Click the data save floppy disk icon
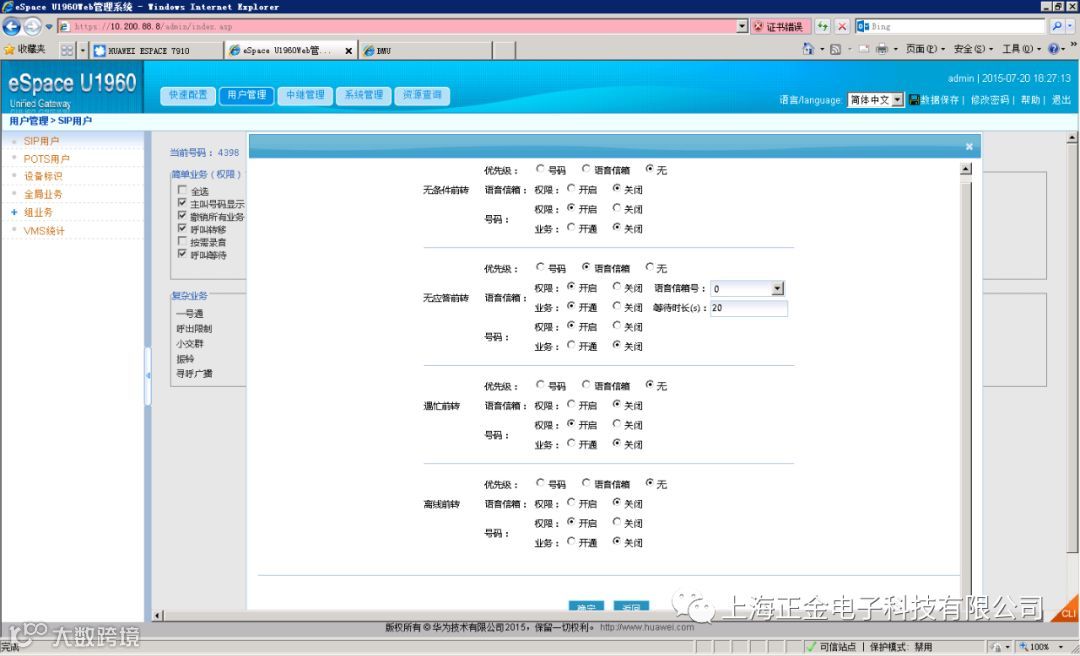The width and height of the screenshot is (1080, 656). coord(915,100)
